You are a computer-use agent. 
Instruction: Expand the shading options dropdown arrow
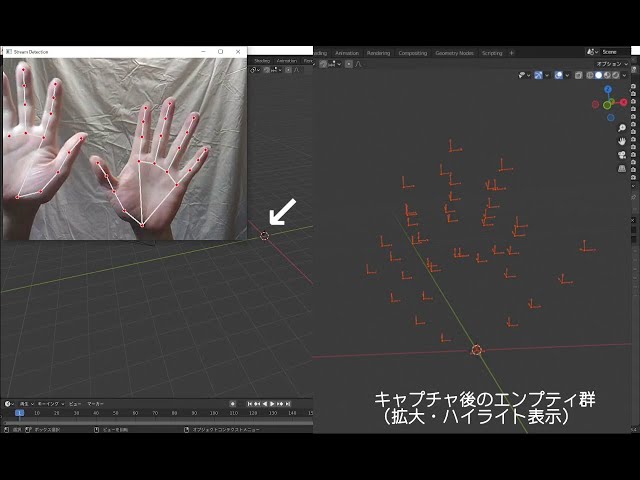coord(626,75)
